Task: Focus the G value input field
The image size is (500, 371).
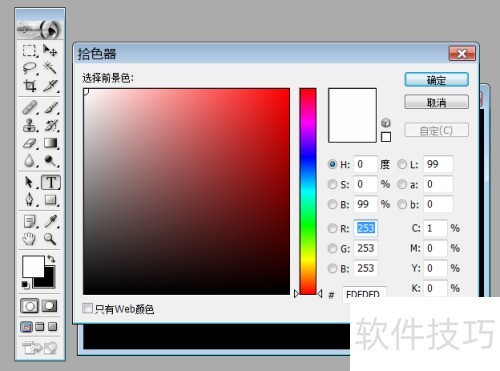Action: [365, 248]
